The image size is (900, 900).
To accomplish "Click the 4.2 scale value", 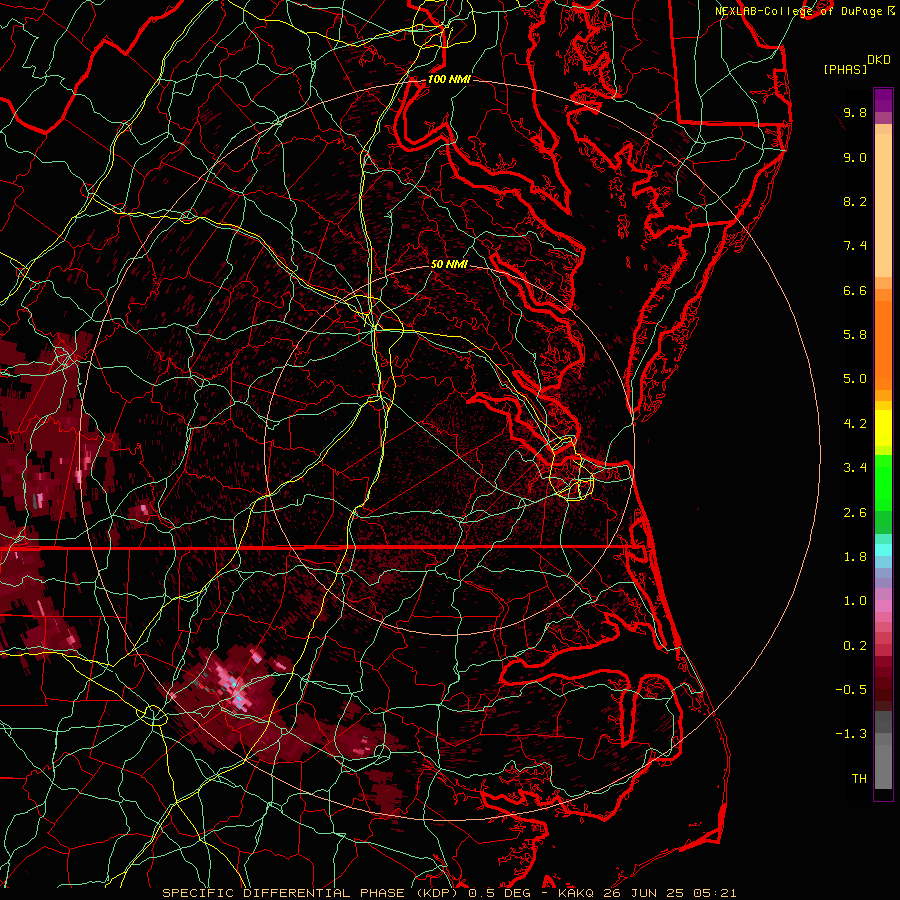I will click(x=855, y=424).
